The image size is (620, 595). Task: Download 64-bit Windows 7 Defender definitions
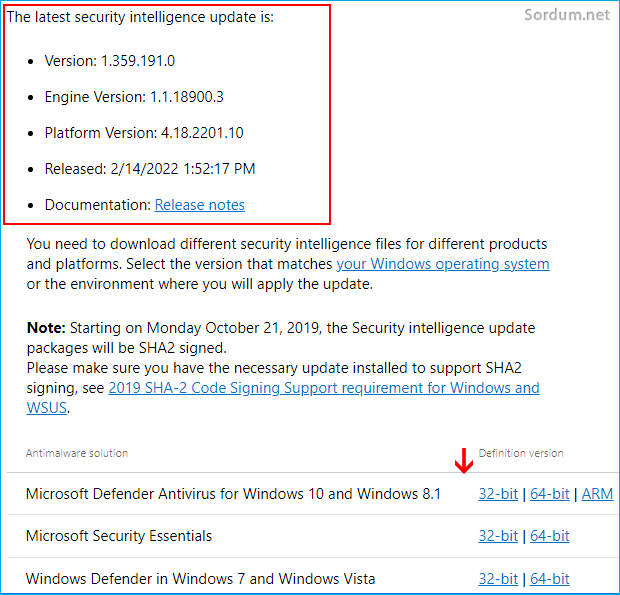550,579
